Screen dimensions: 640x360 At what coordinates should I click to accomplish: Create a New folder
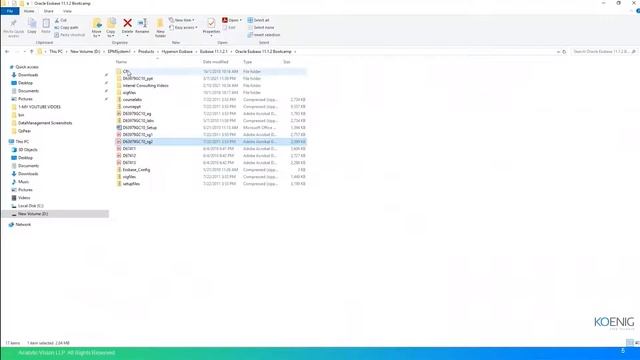pyautogui.click(x=160, y=27)
